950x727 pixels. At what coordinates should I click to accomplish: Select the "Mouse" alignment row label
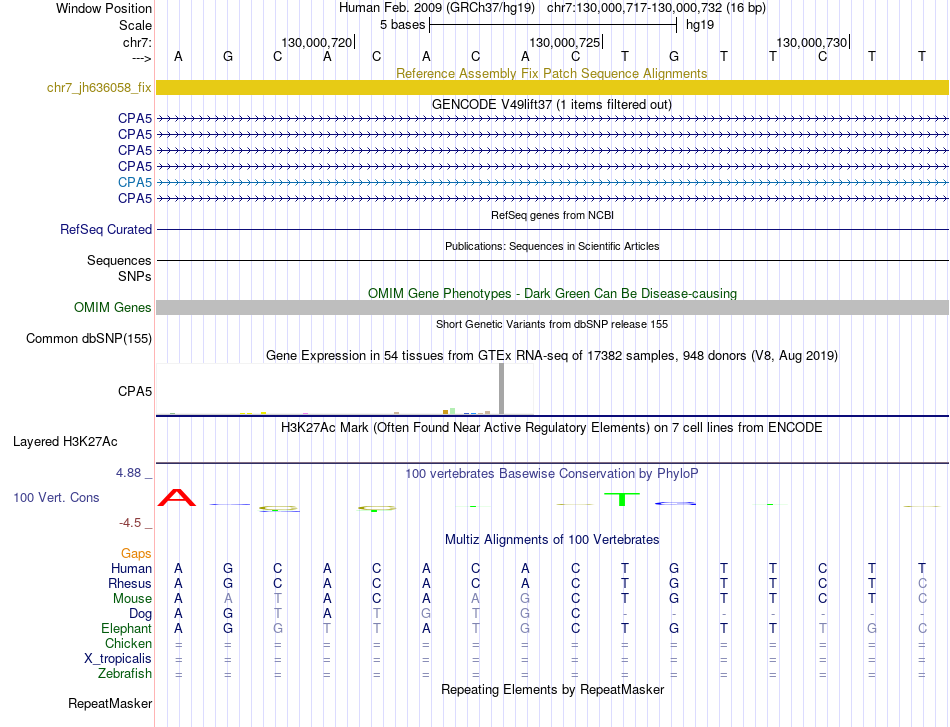click(132, 599)
